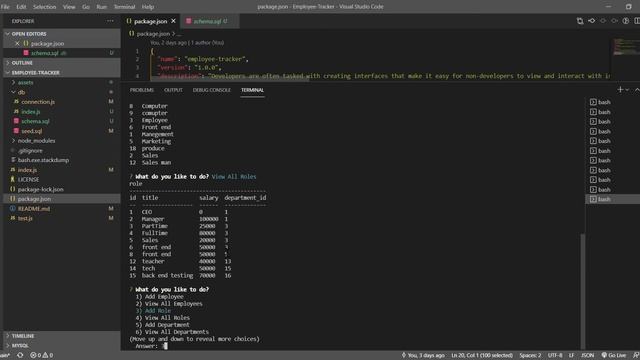Image resolution: width=640 pixels, height=360 pixels.
Task: Expand the Outline section
Action: coord(62,63)
